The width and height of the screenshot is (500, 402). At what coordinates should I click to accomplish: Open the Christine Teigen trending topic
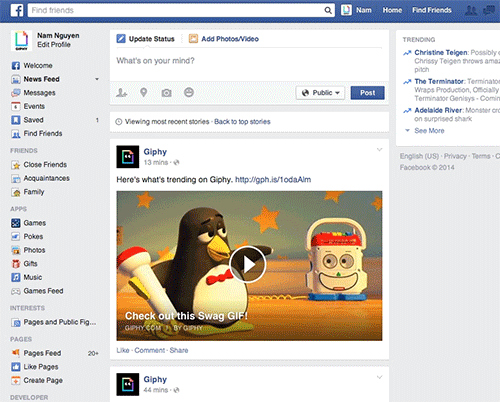(441, 53)
